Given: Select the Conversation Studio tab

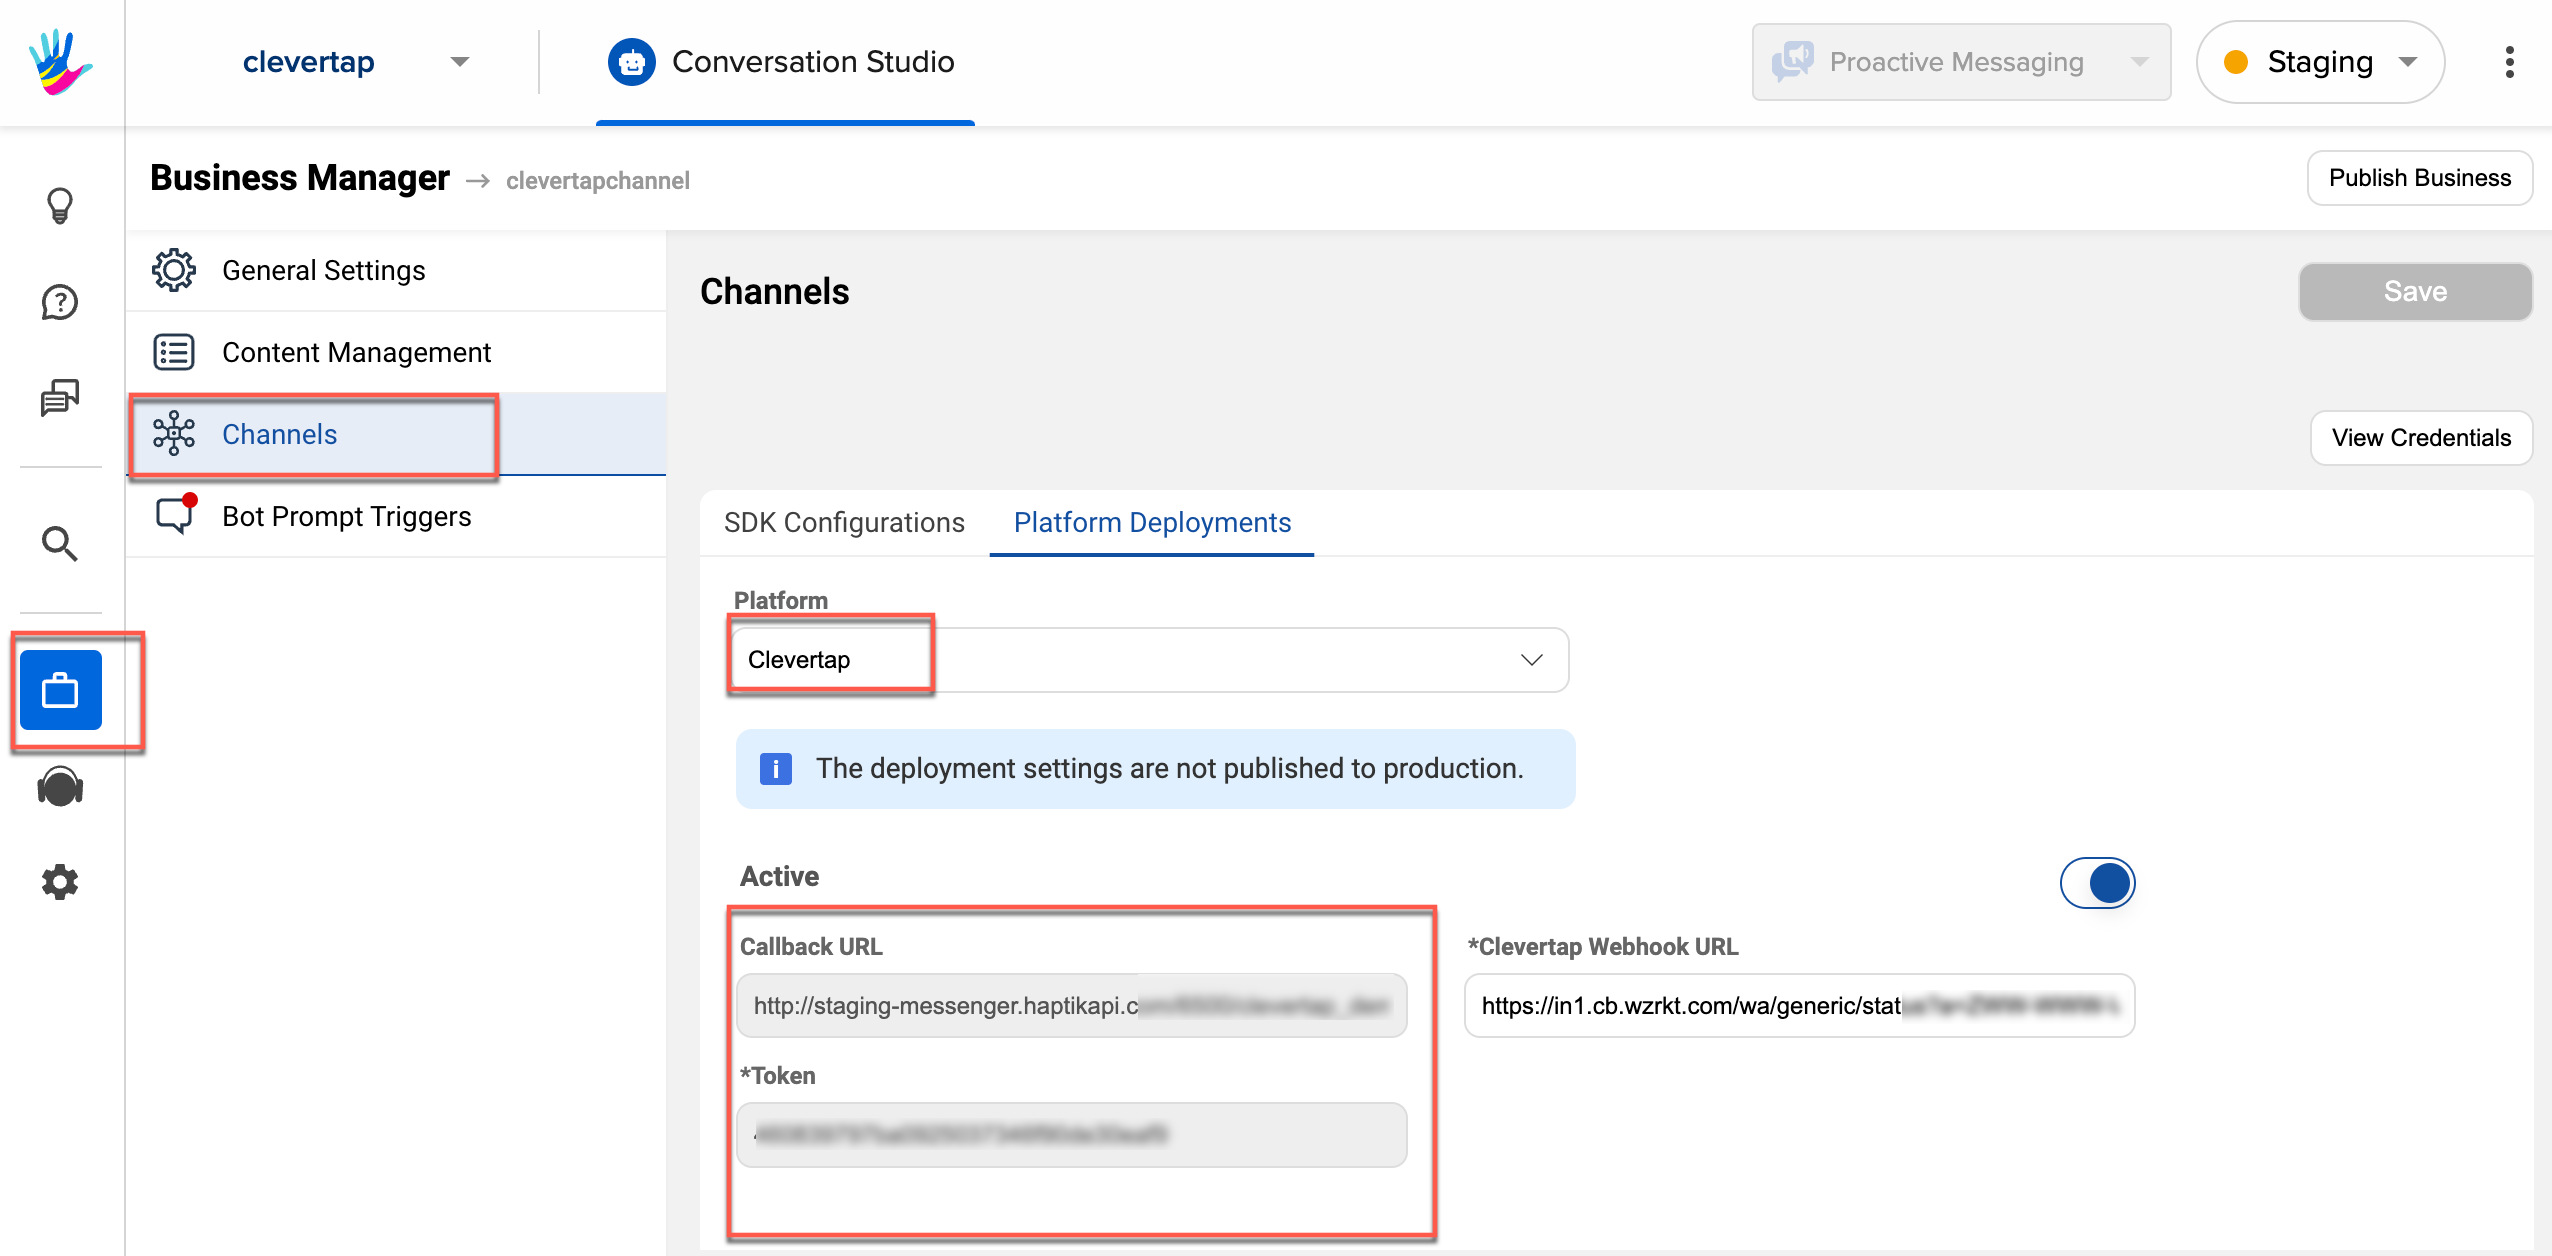Looking at the screenshot, I should pos(785,62).
